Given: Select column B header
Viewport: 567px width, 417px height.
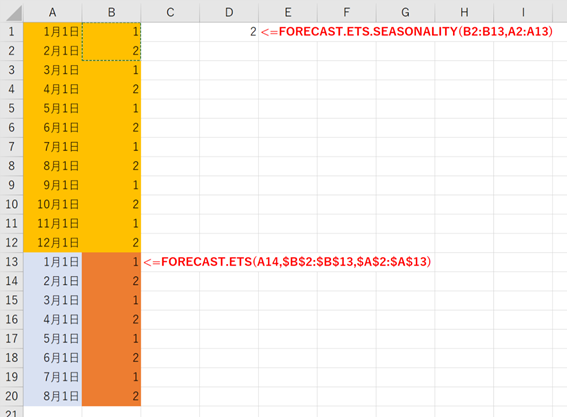Looking at the screenshot, I should pos(111,12).
